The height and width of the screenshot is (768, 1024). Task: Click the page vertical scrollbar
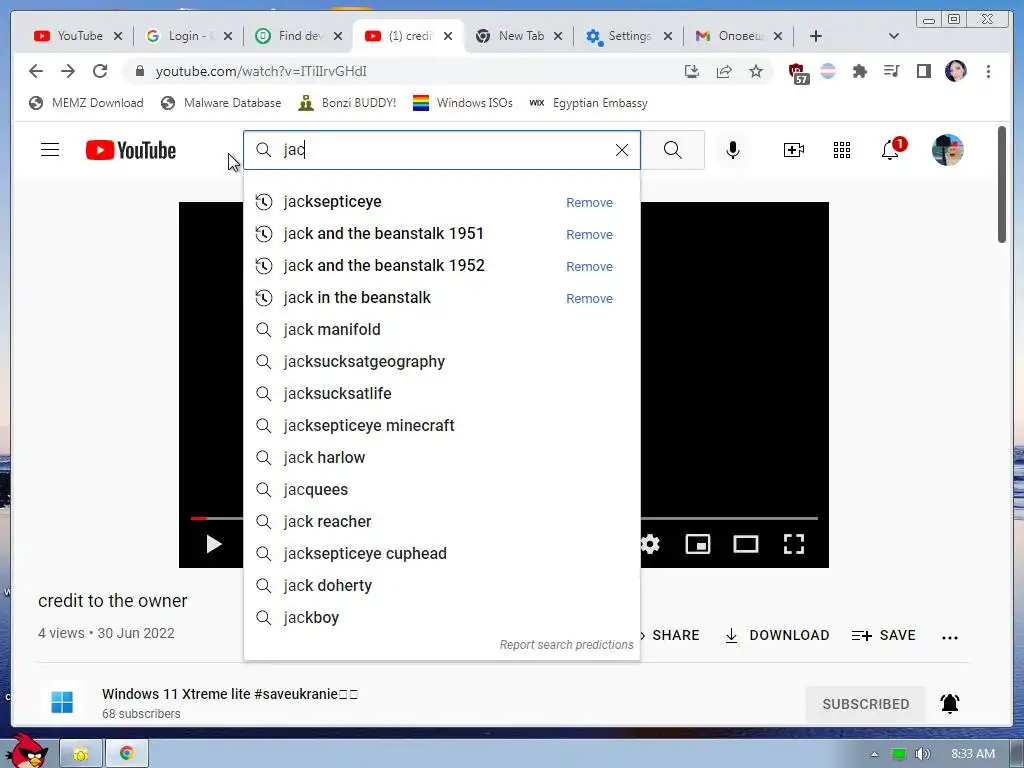click(x=1002, y=184)
